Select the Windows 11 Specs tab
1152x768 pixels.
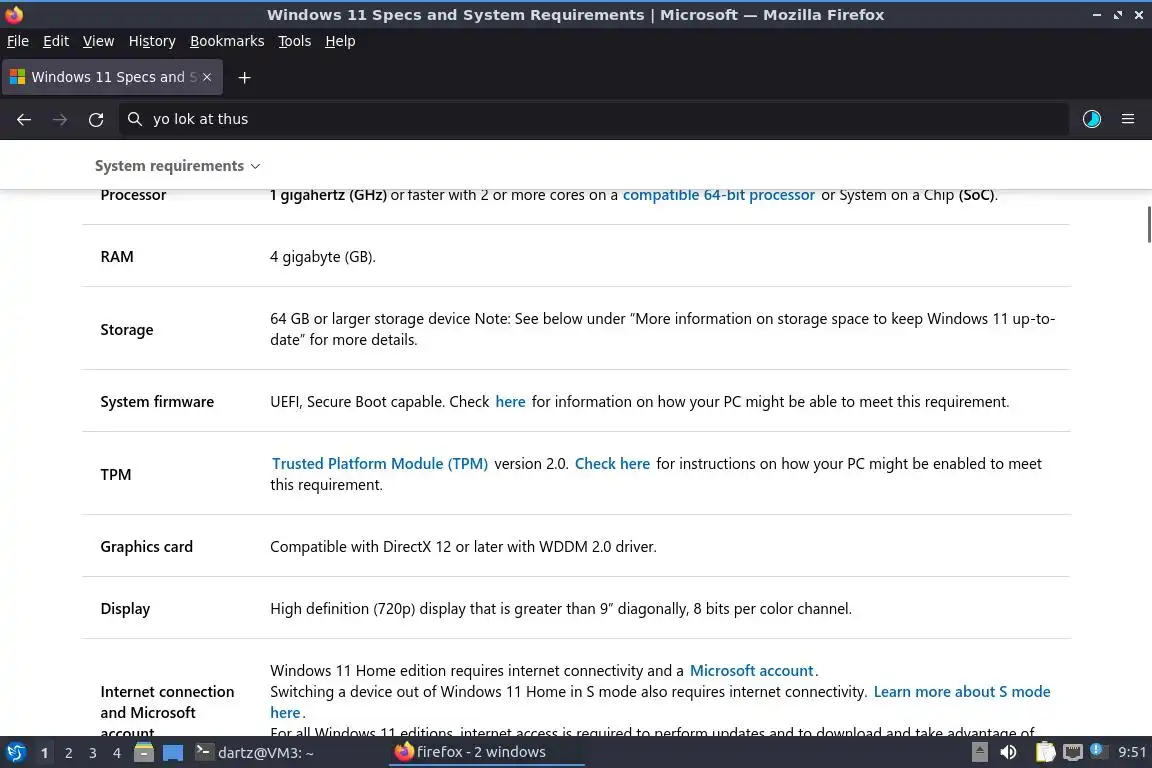[112, 77]
